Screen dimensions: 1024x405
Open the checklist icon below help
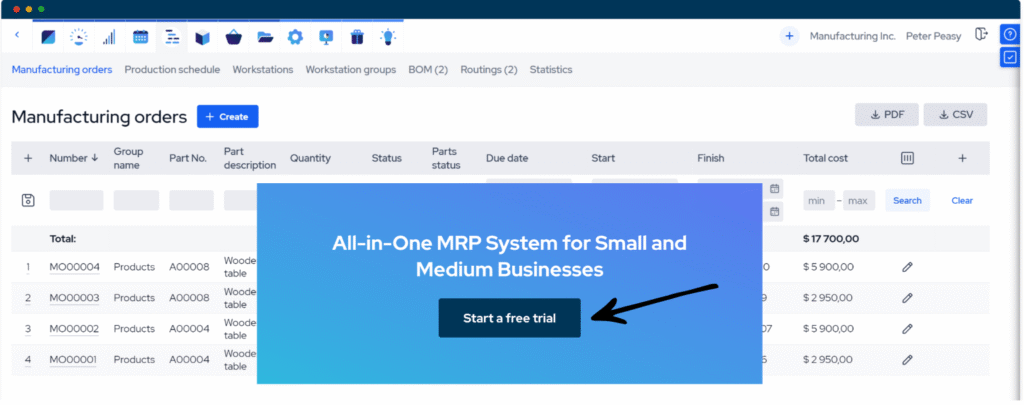pos(1010,57)
